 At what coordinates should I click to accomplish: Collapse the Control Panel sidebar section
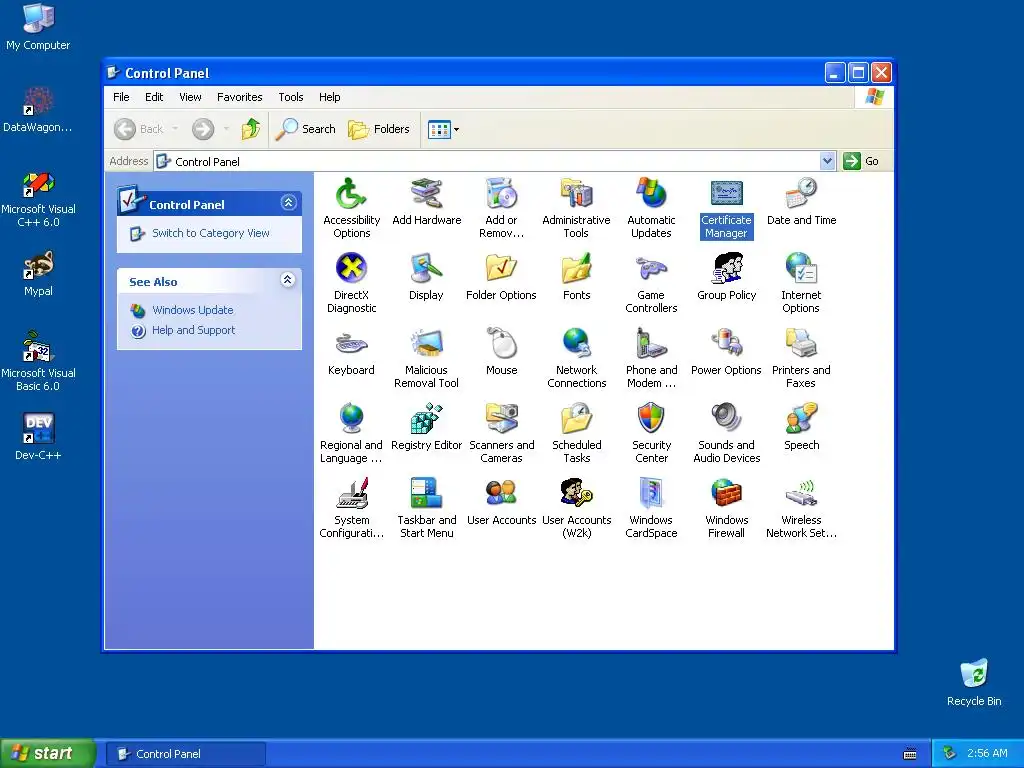[x=288, y=203]
